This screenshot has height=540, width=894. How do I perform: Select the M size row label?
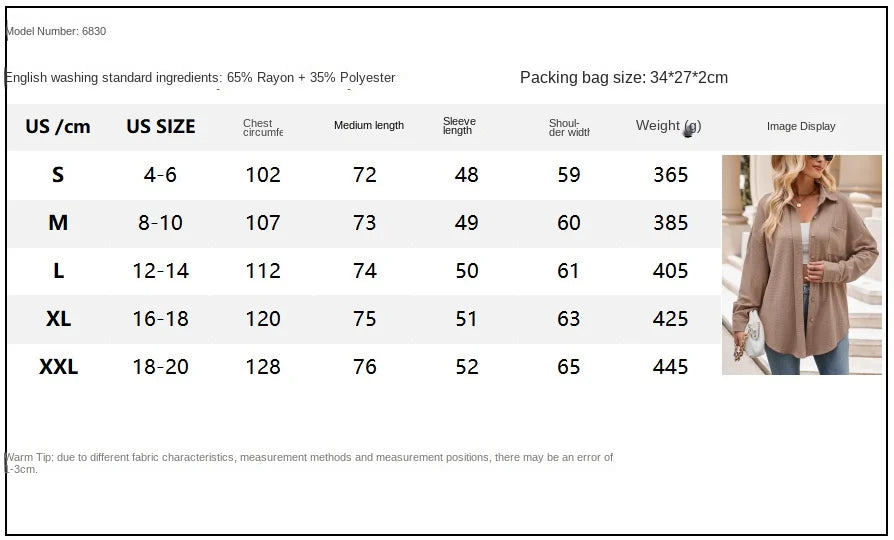coord(58,223)
